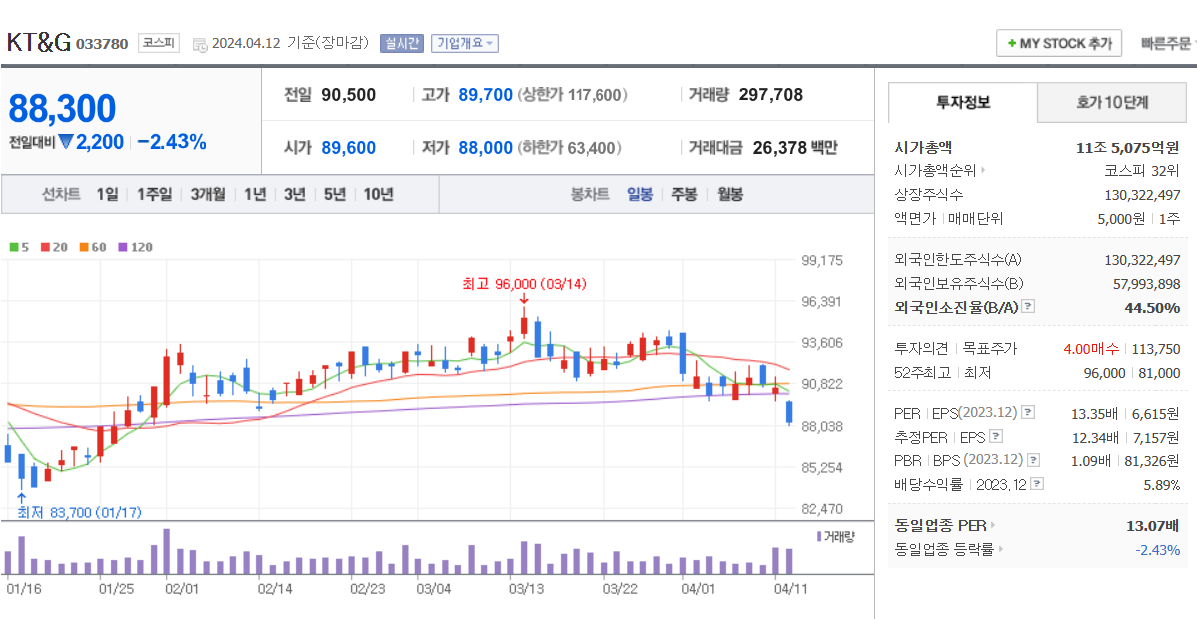Click the KT&G stock name heading
Screen dimensions: 1197x619
point(38,43)
